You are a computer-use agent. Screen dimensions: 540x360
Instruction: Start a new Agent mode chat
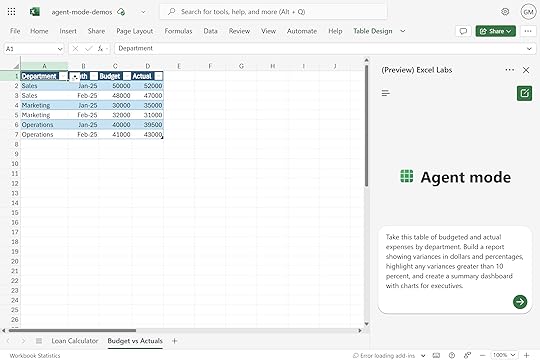click(x=525, y=93)
